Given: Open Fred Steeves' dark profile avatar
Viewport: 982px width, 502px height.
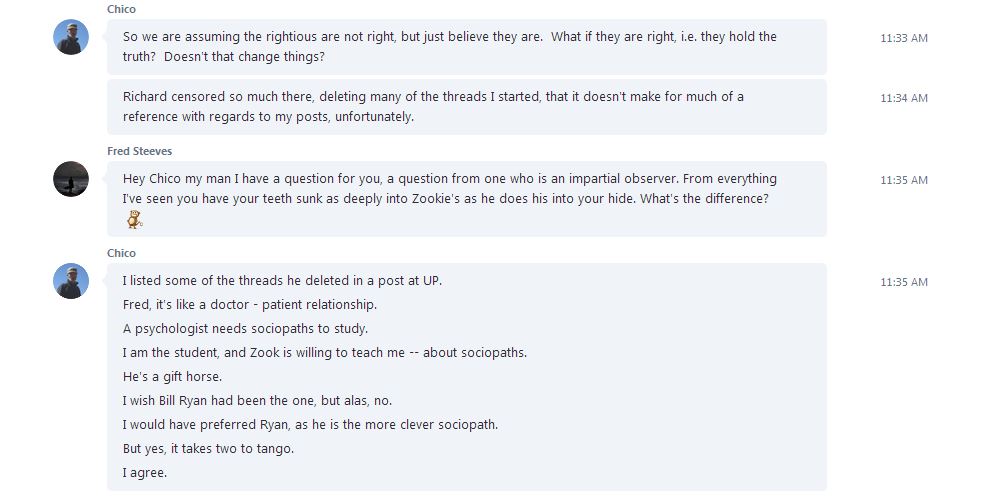Looking at the screenshot, I should (71, 179).
